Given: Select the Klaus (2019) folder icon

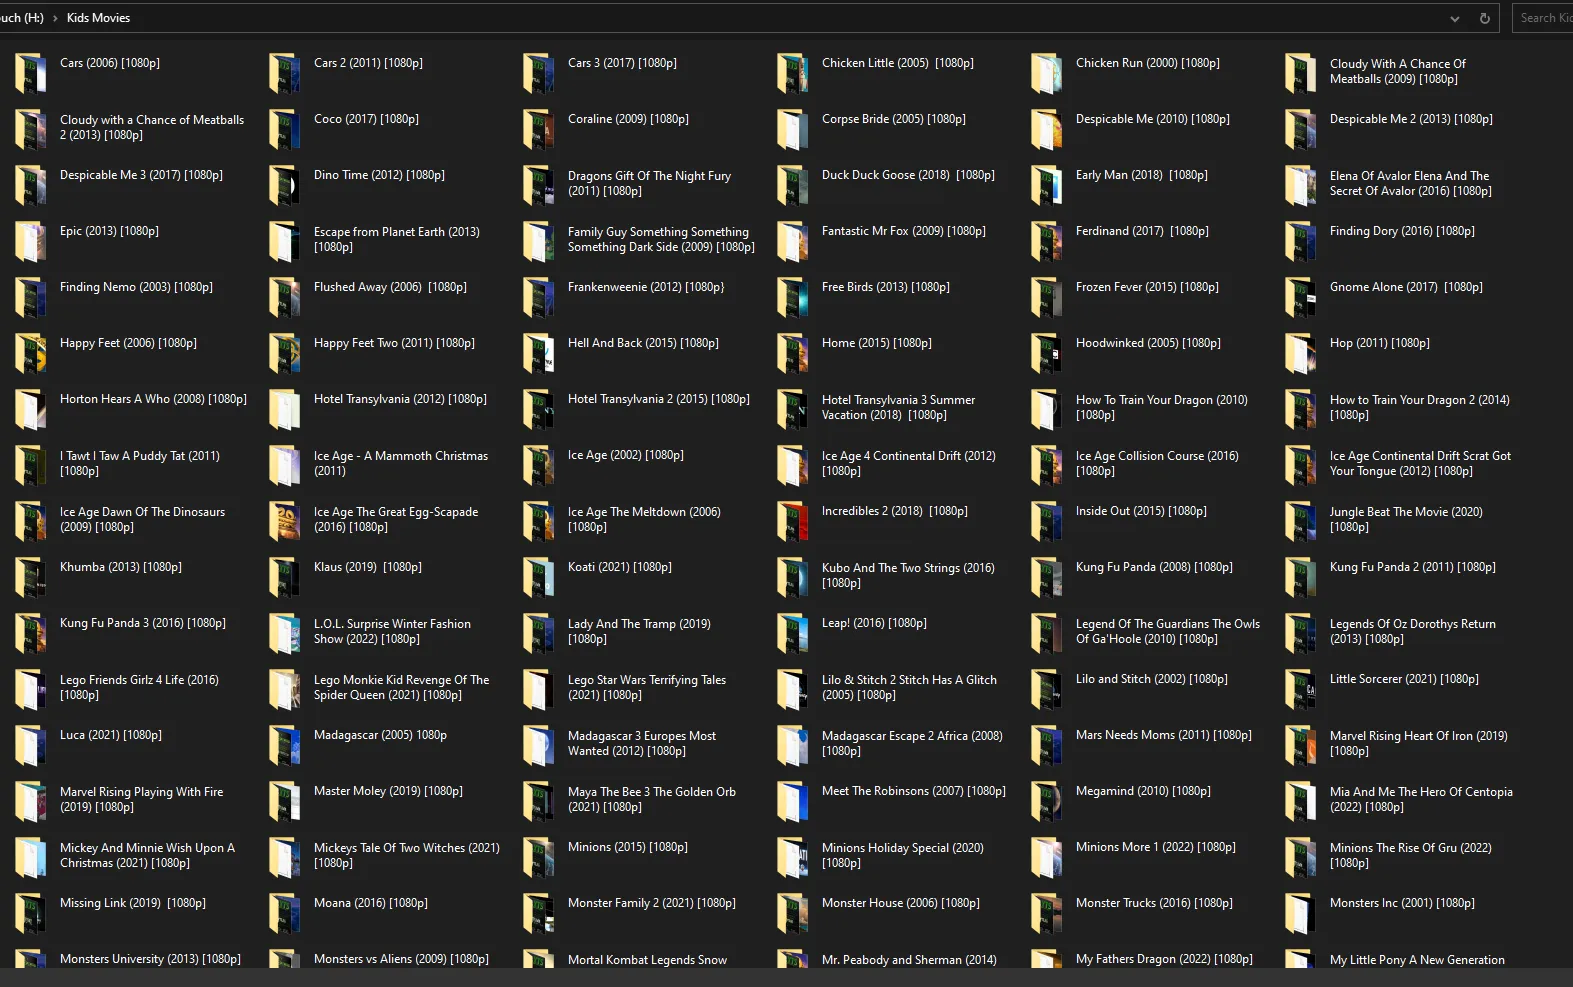Looking at the screenshot, I should pos(285,577).
